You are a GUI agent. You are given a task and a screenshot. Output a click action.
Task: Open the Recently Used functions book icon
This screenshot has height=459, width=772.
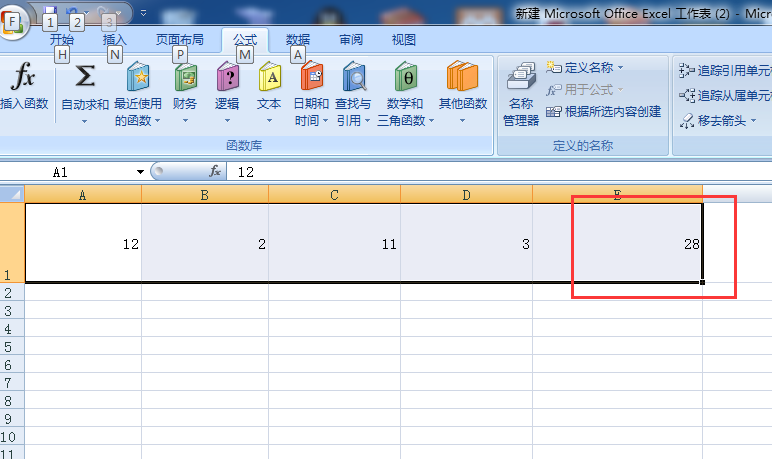click(138, 76)
